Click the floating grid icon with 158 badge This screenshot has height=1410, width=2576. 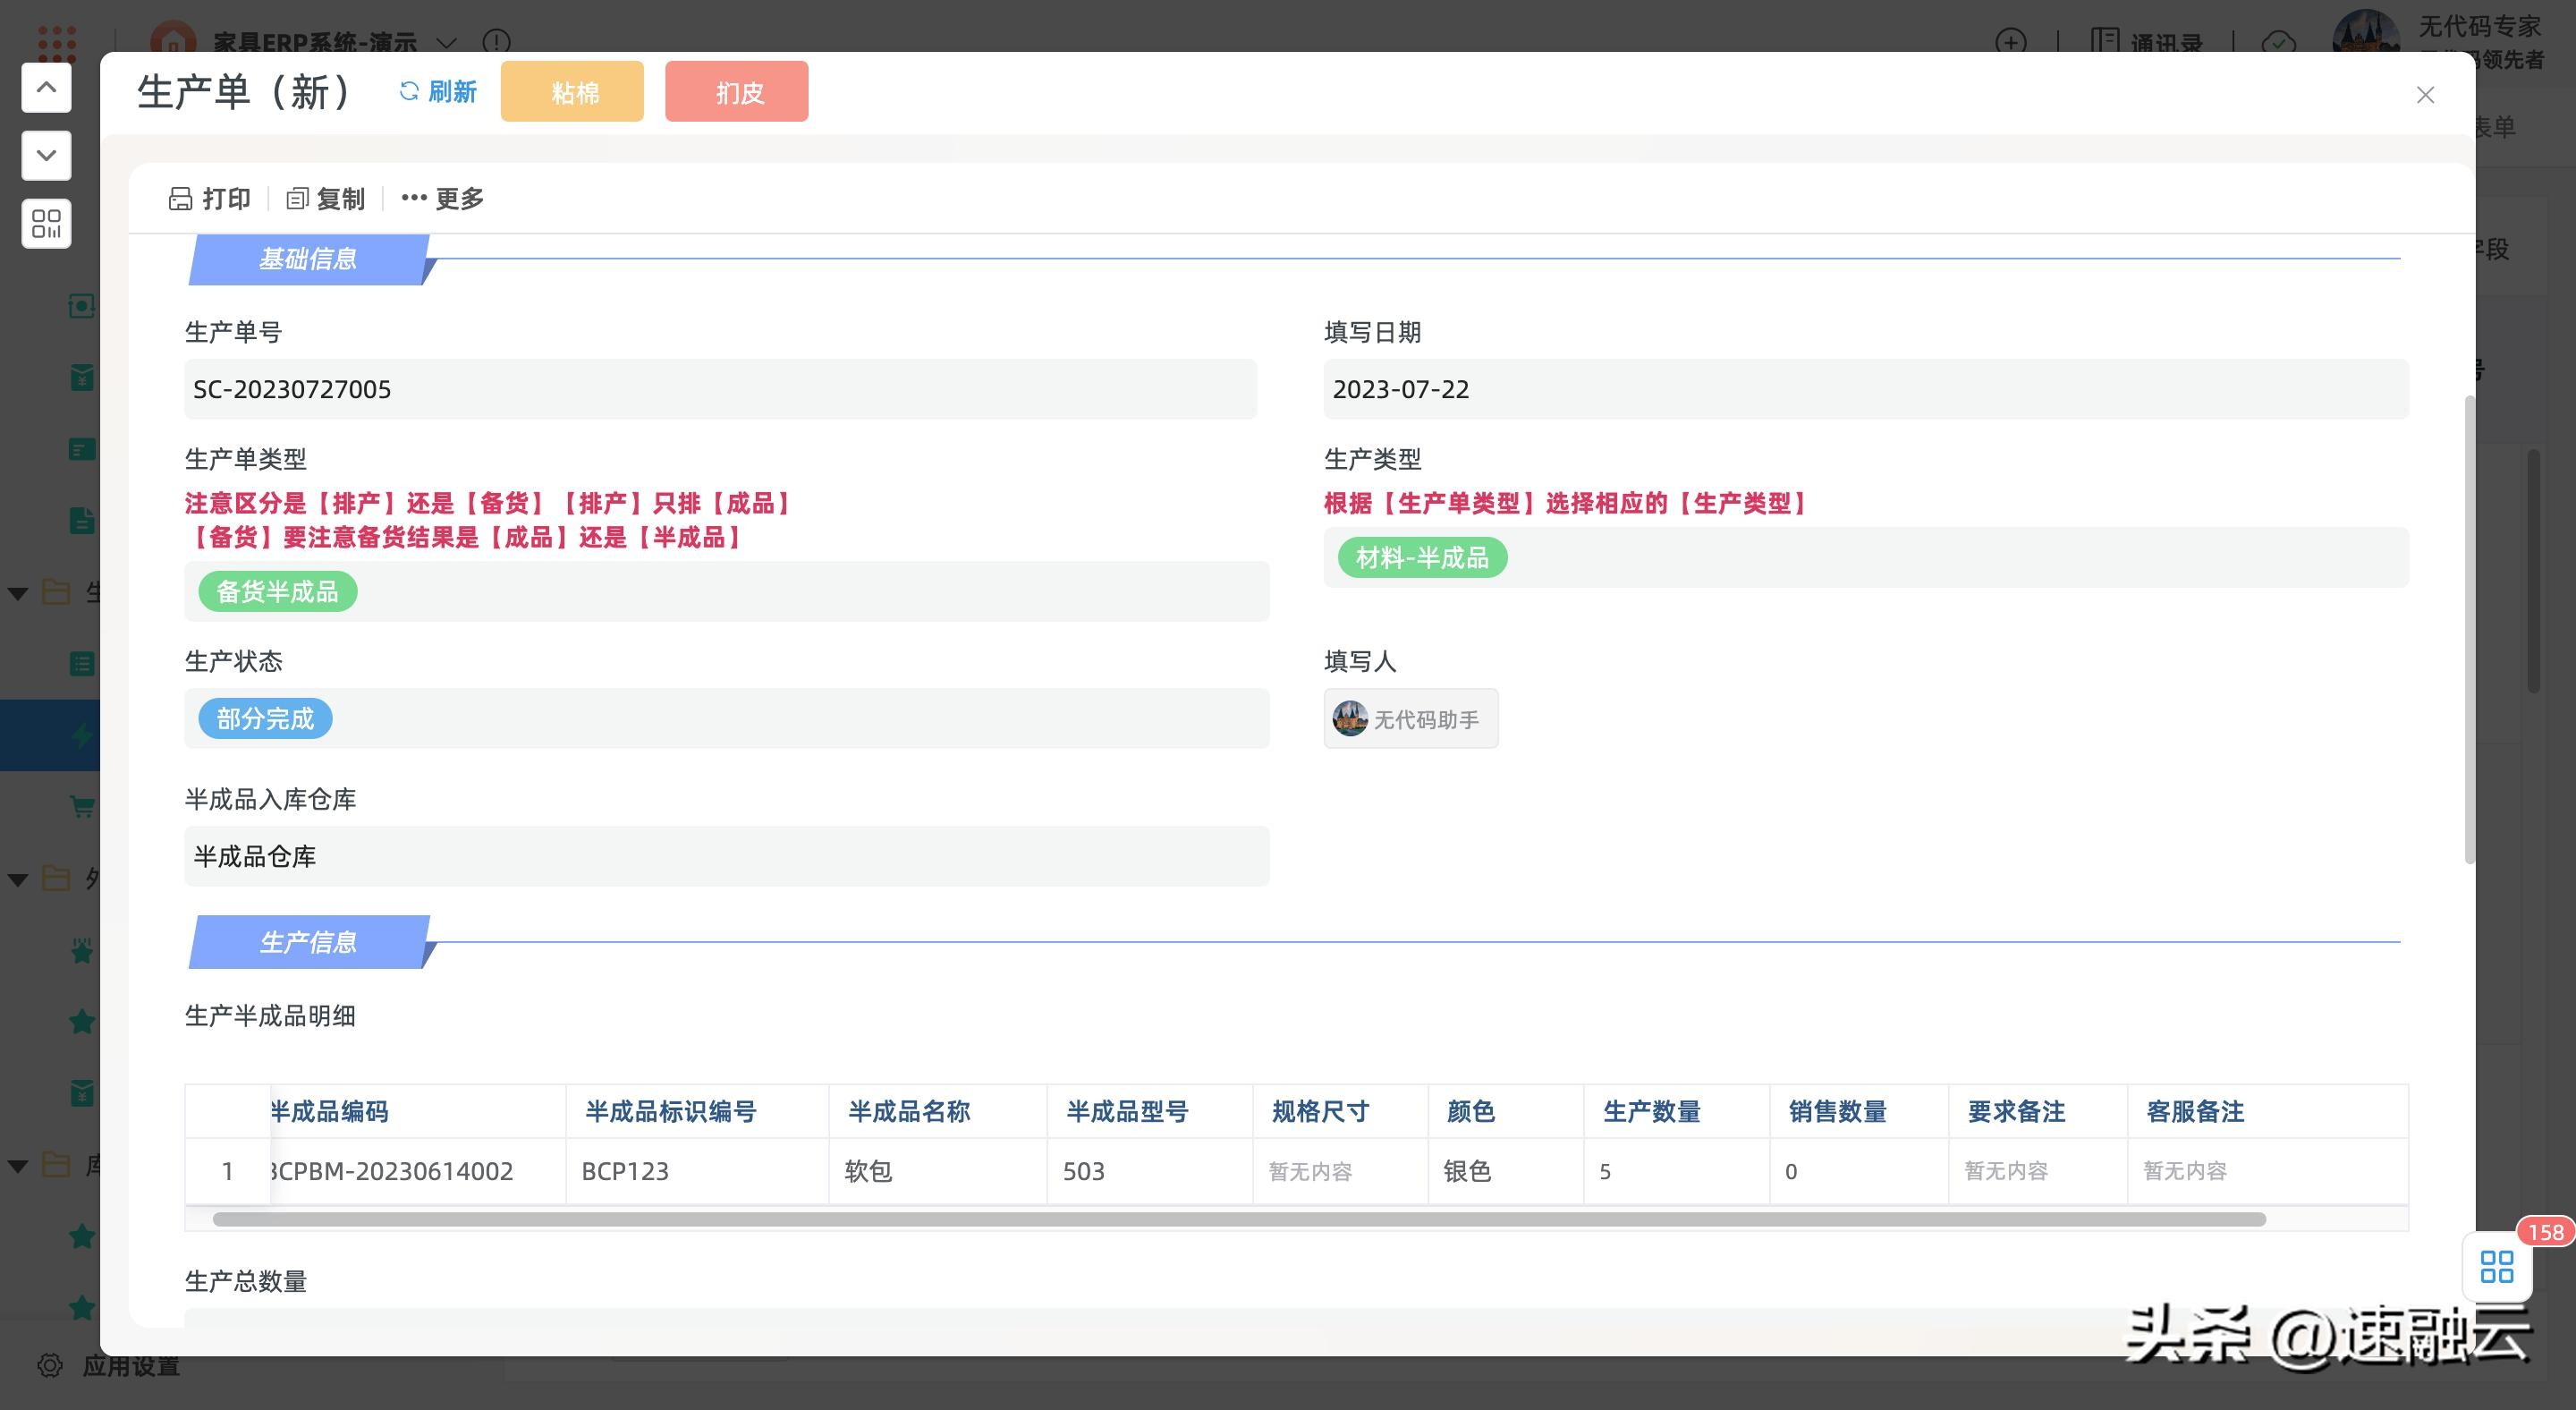2497,1267
